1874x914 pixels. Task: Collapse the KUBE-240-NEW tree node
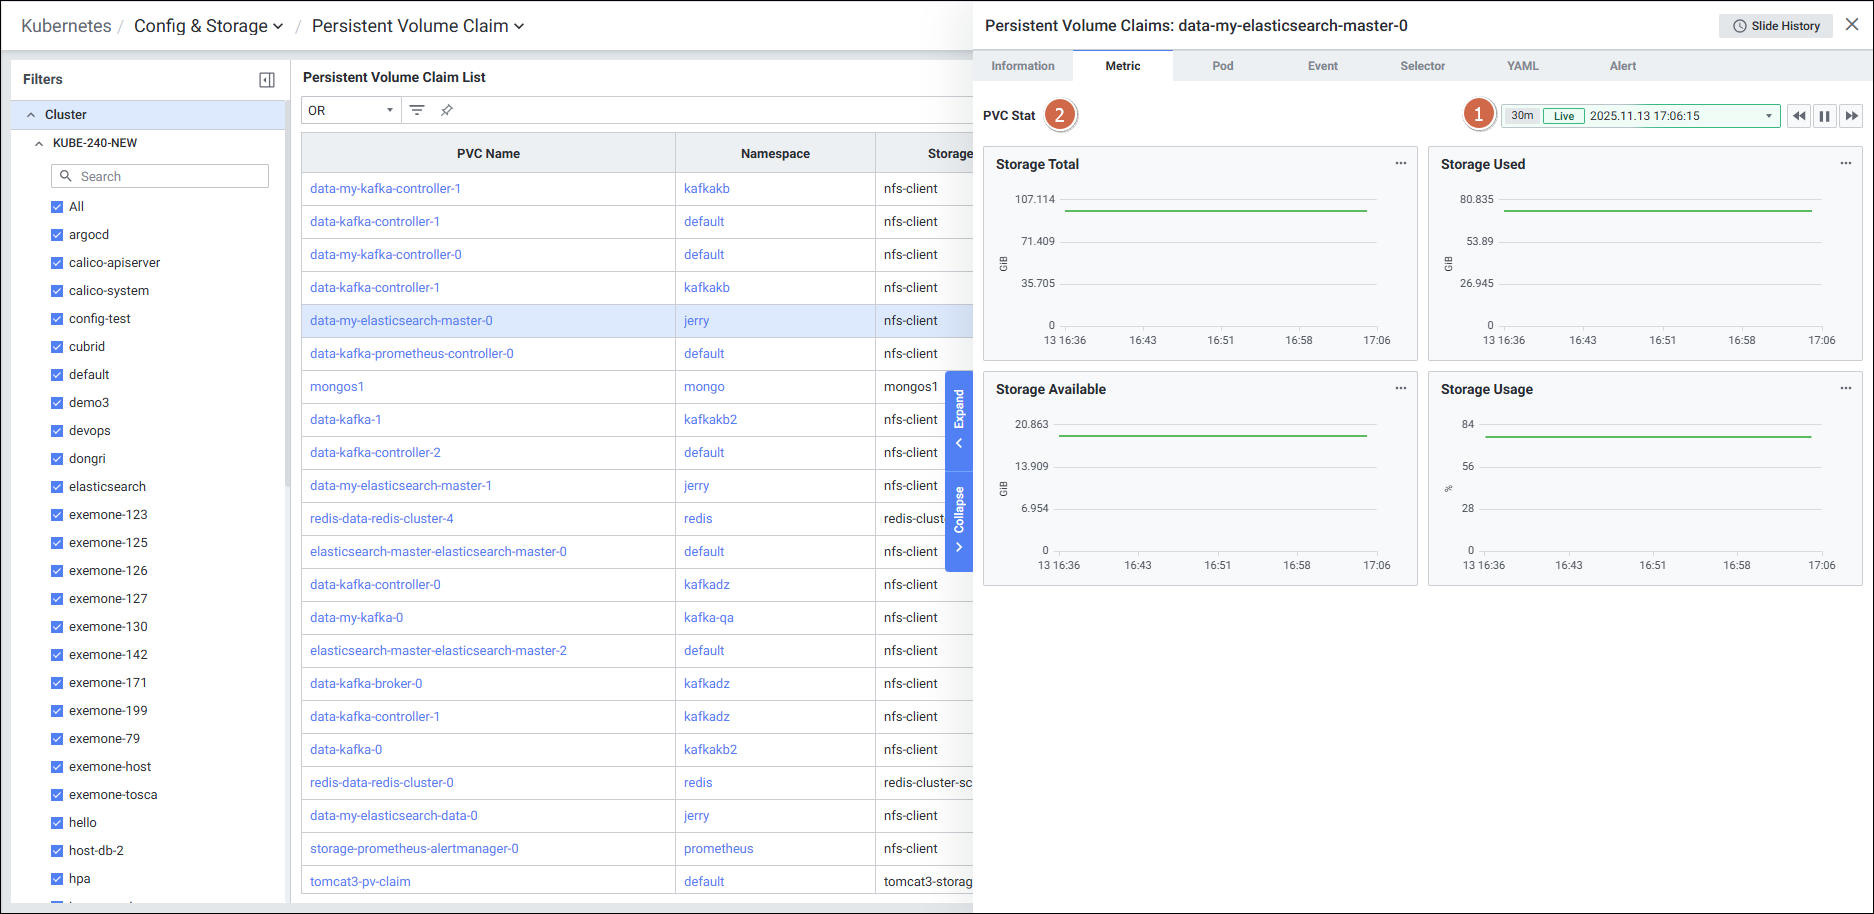[x=39, y=143]
